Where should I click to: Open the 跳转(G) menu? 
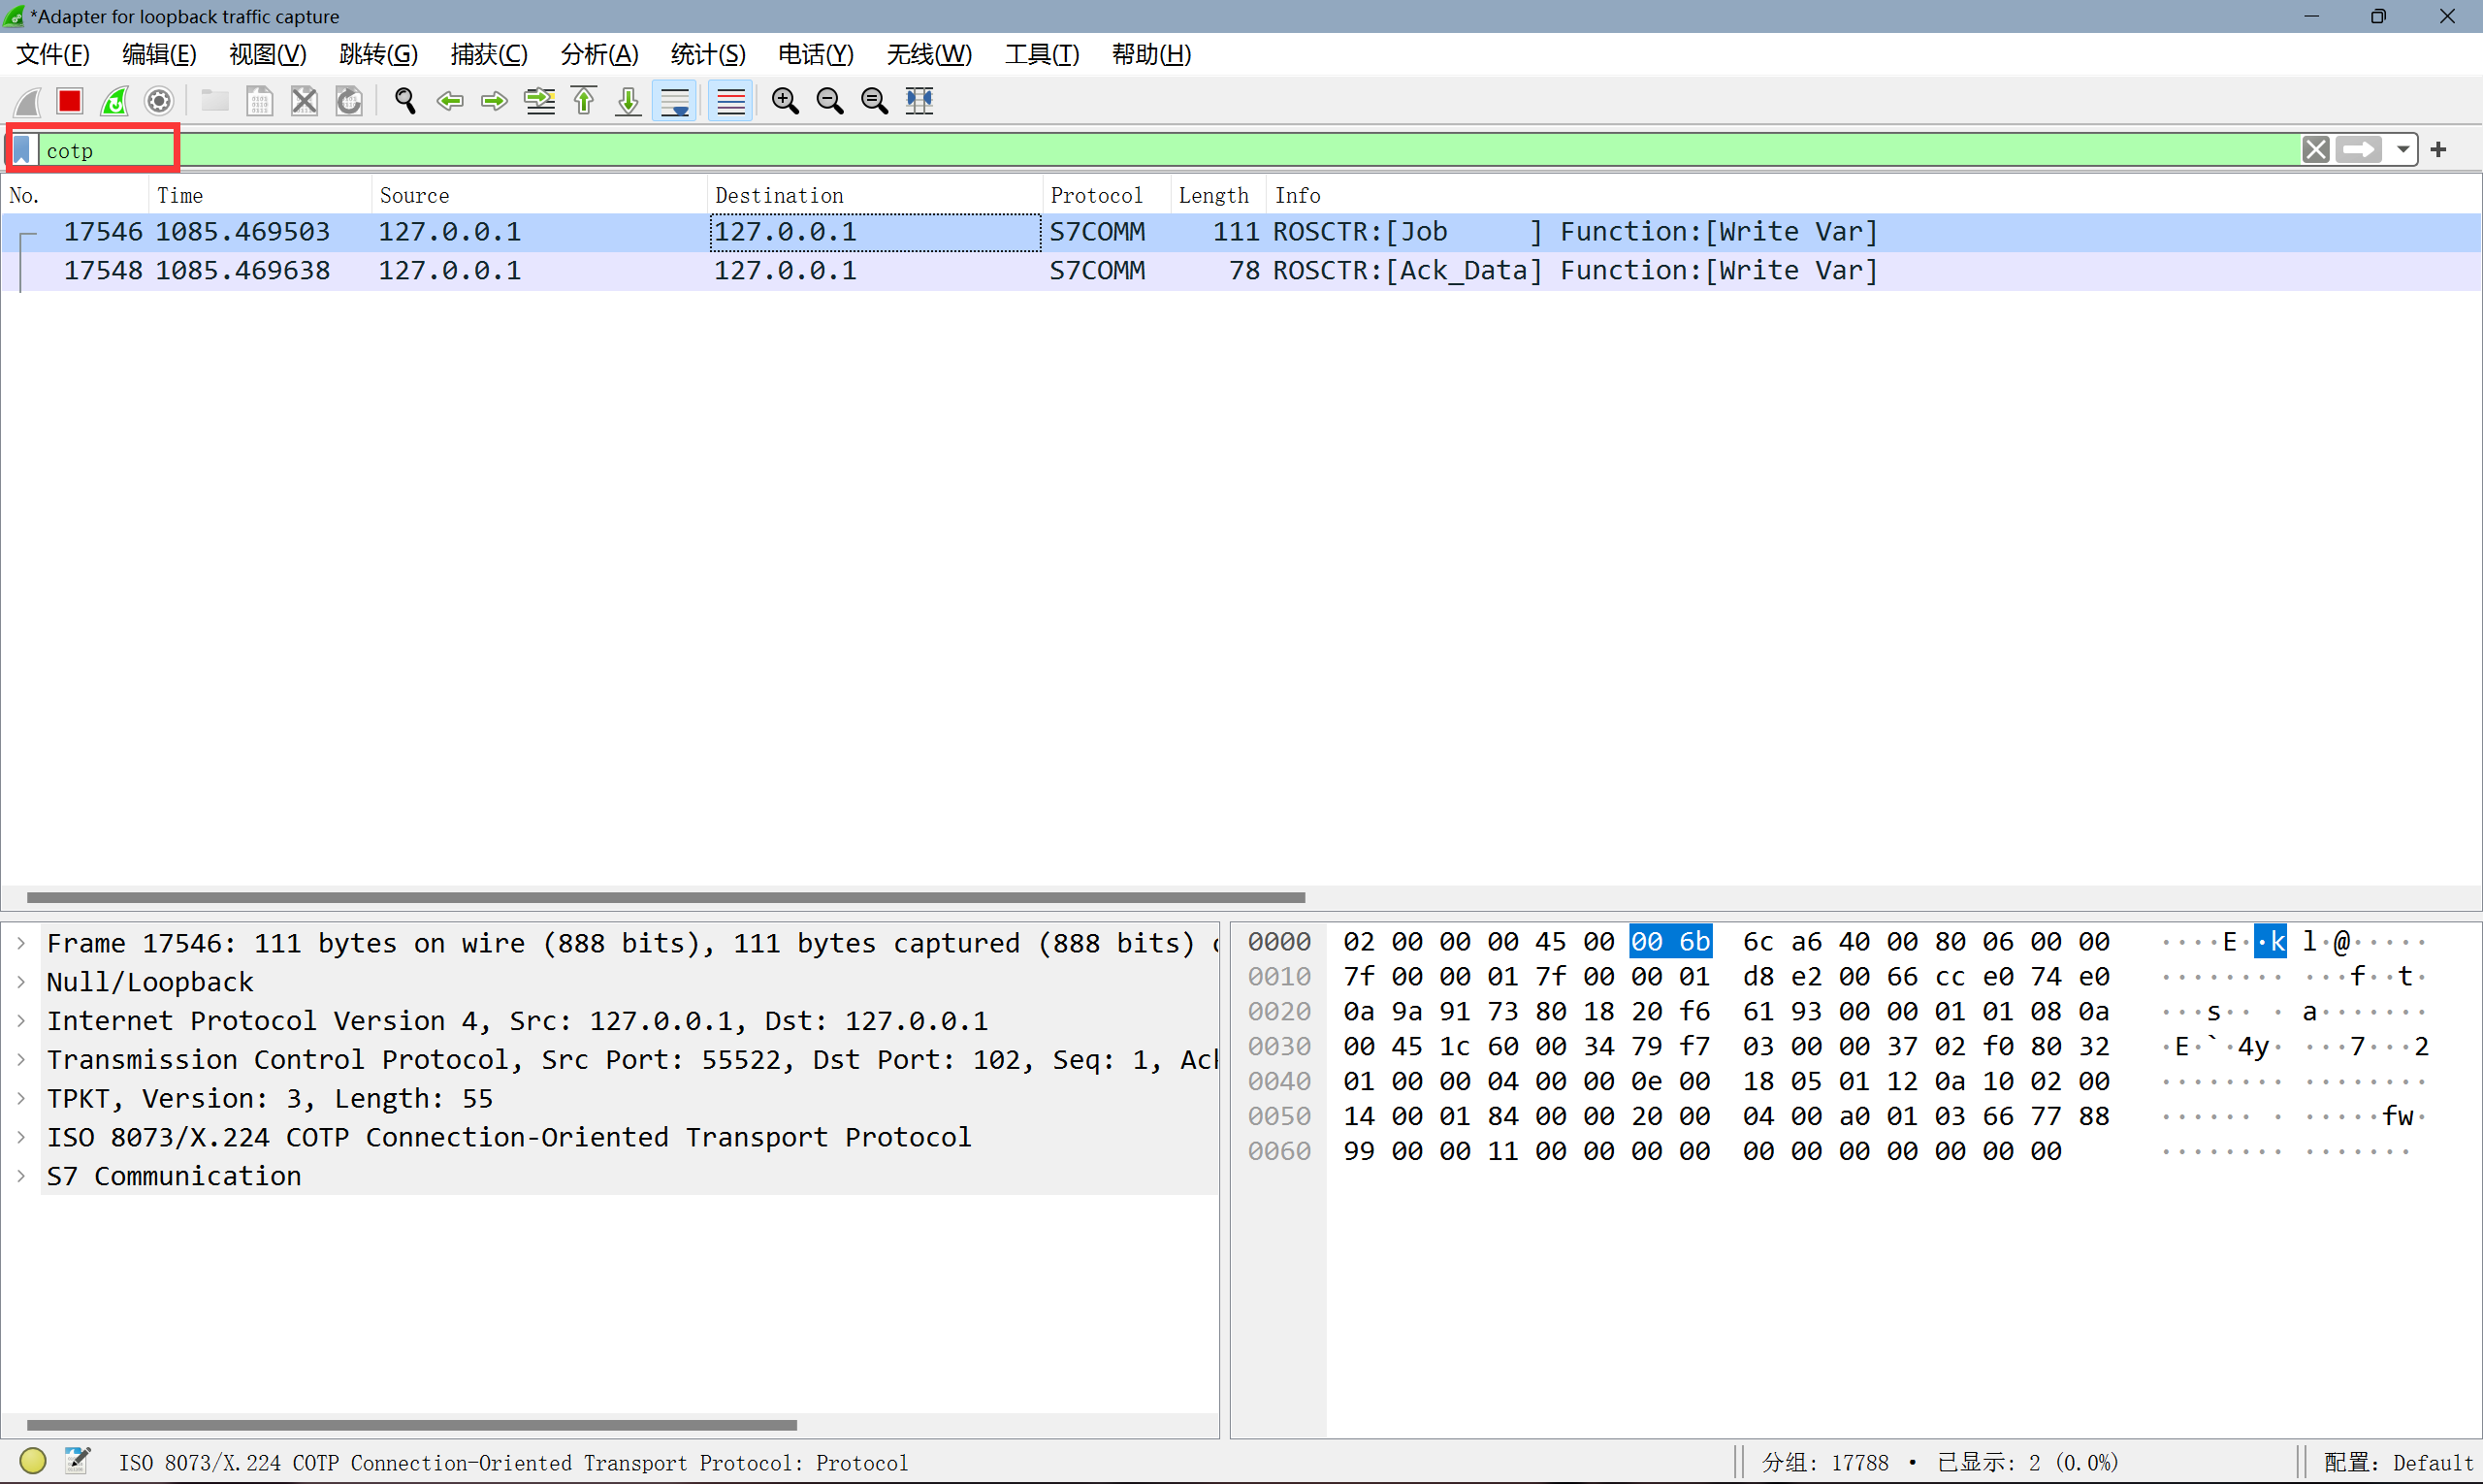click(379, 55)
